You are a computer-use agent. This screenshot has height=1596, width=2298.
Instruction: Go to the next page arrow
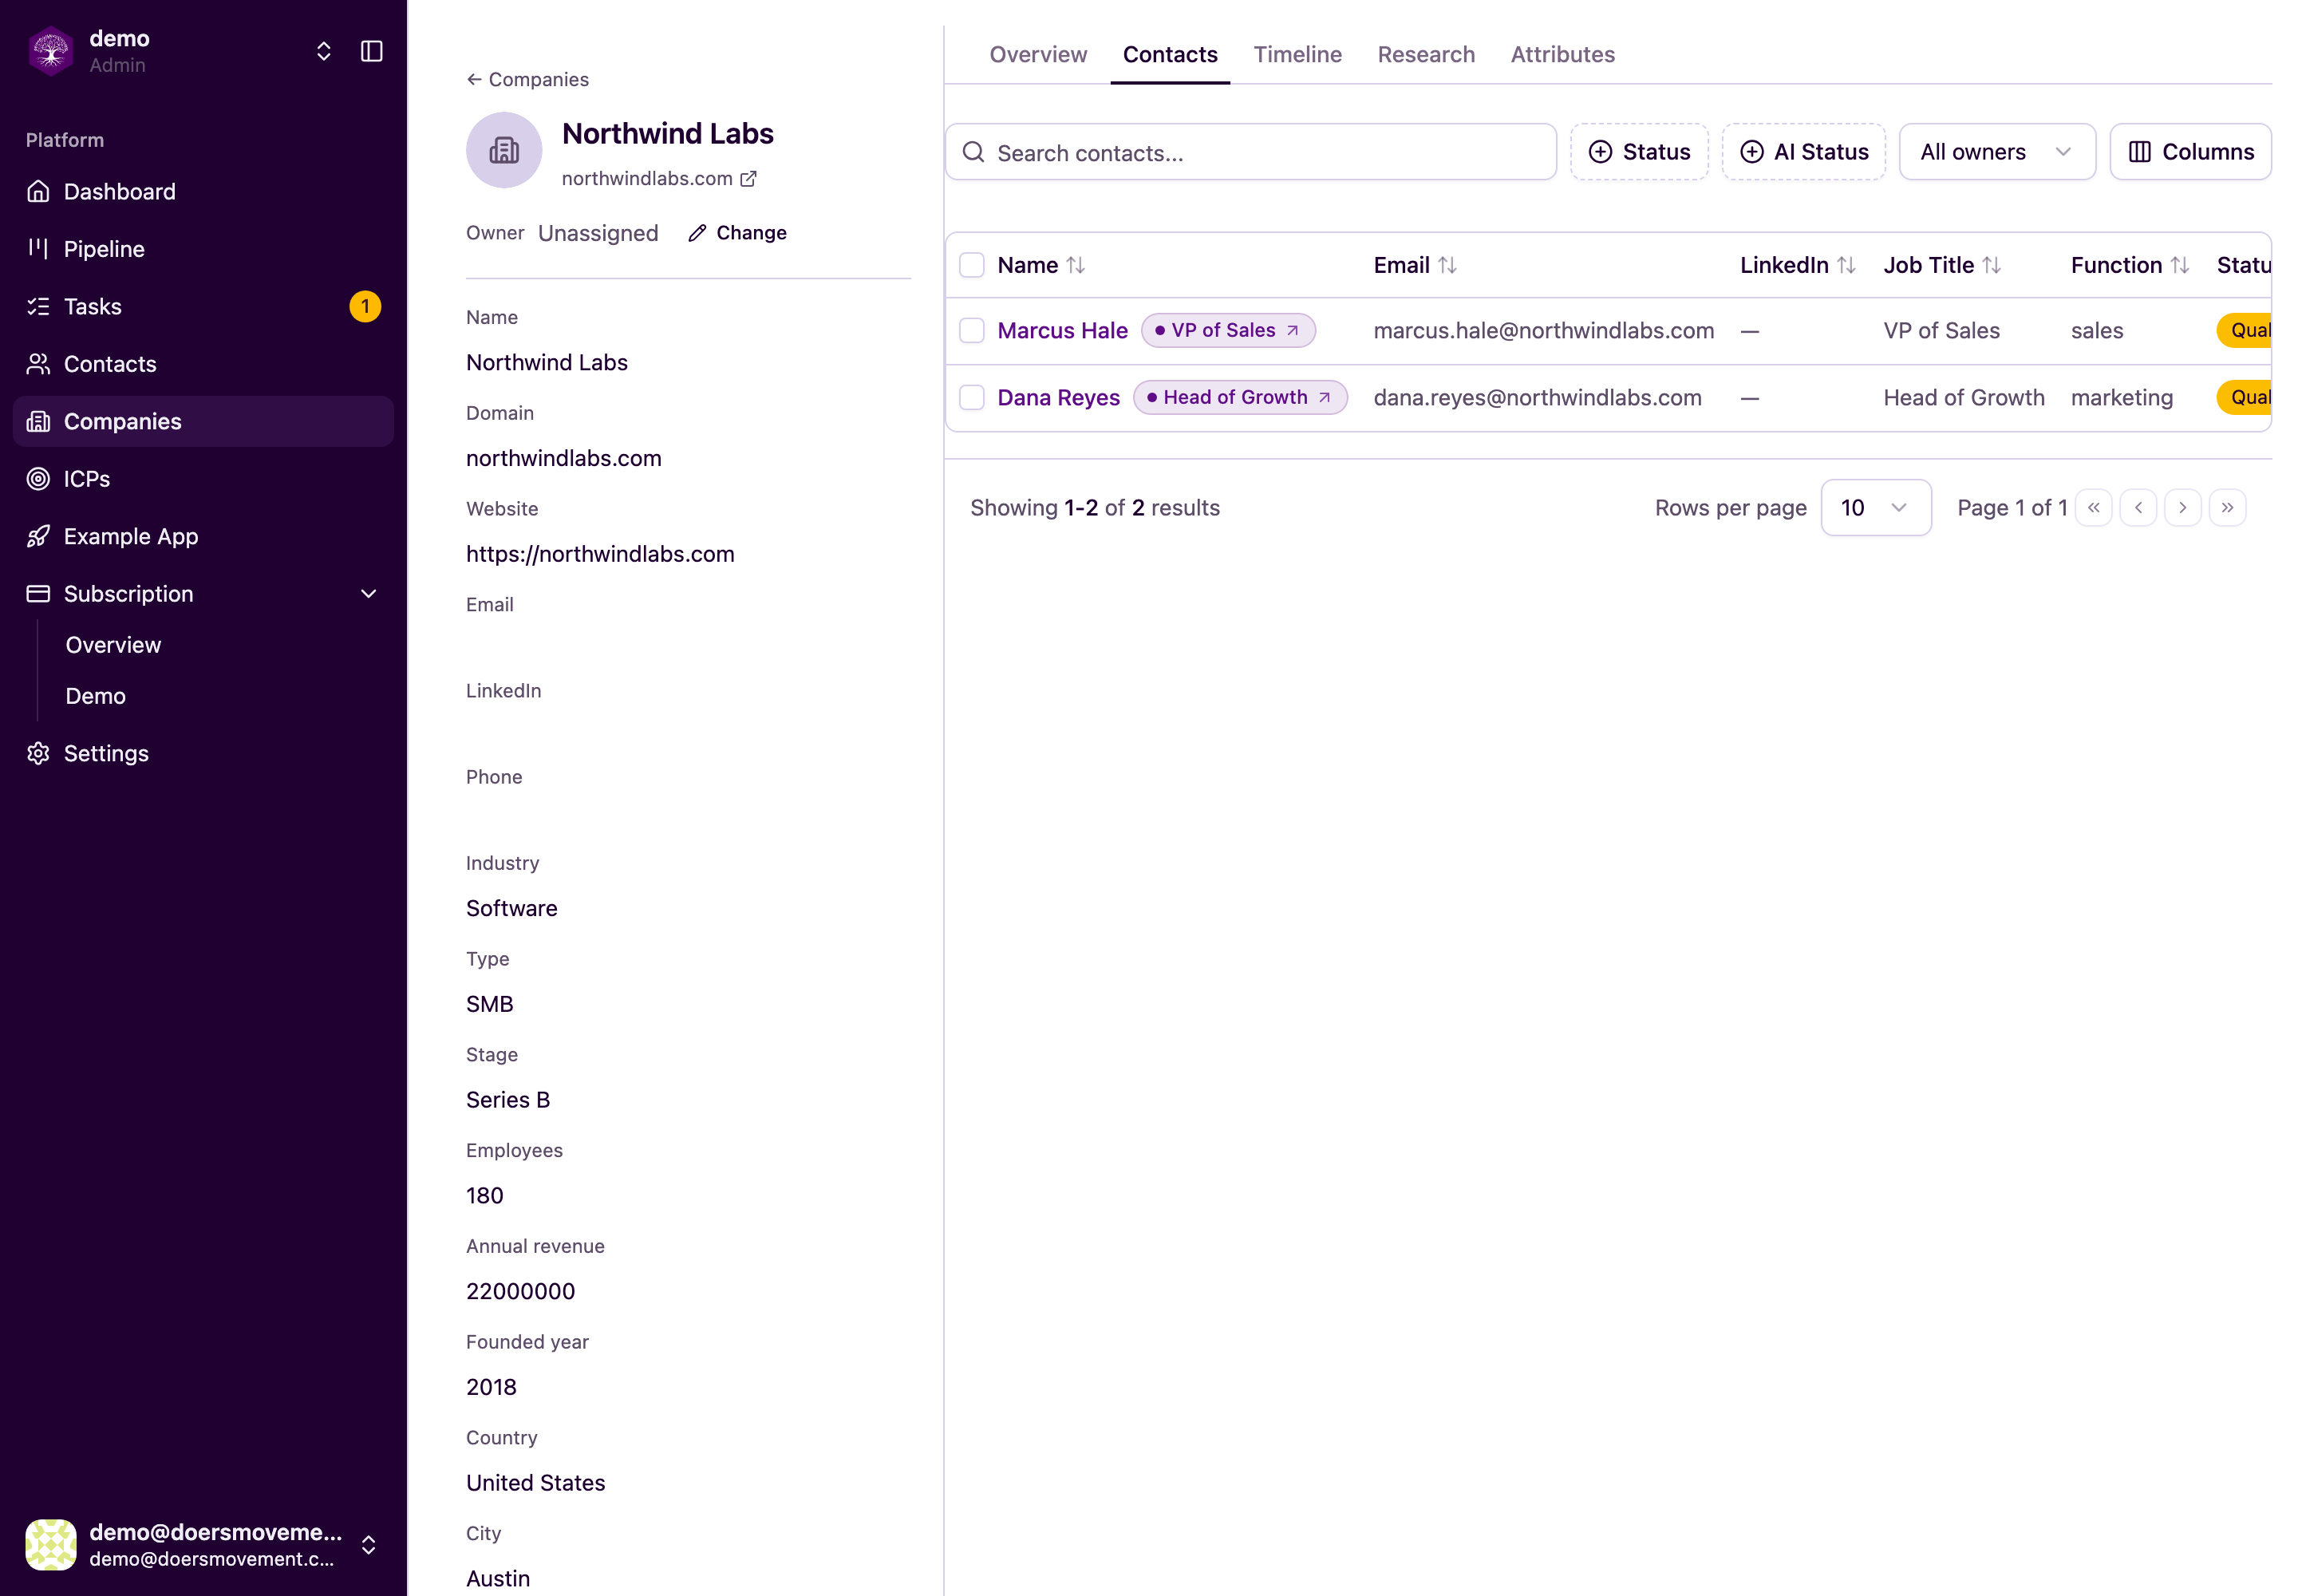(2182, 508)
